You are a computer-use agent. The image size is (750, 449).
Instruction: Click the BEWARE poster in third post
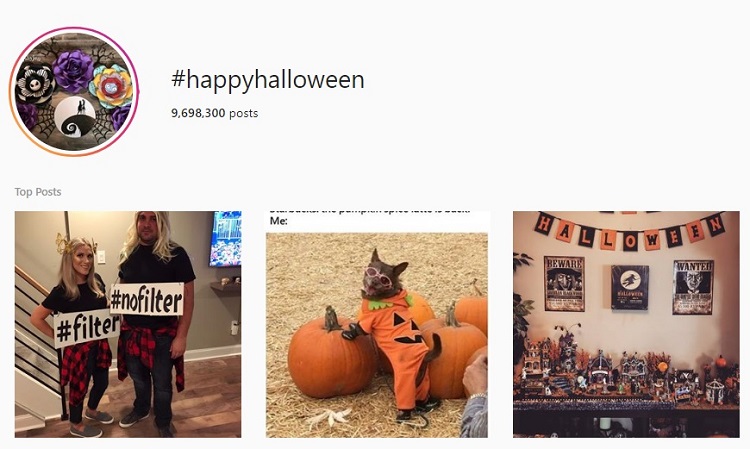tap(564, 284)
